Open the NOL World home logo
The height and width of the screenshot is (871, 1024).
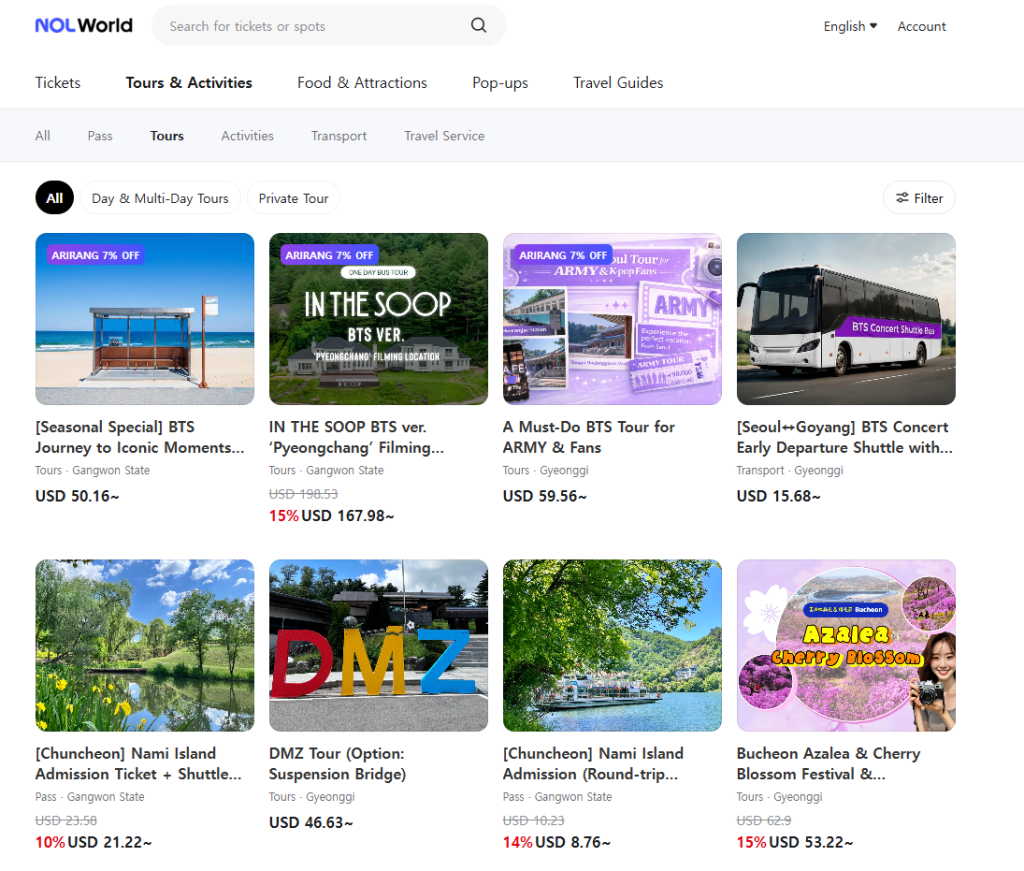point(83,26)
